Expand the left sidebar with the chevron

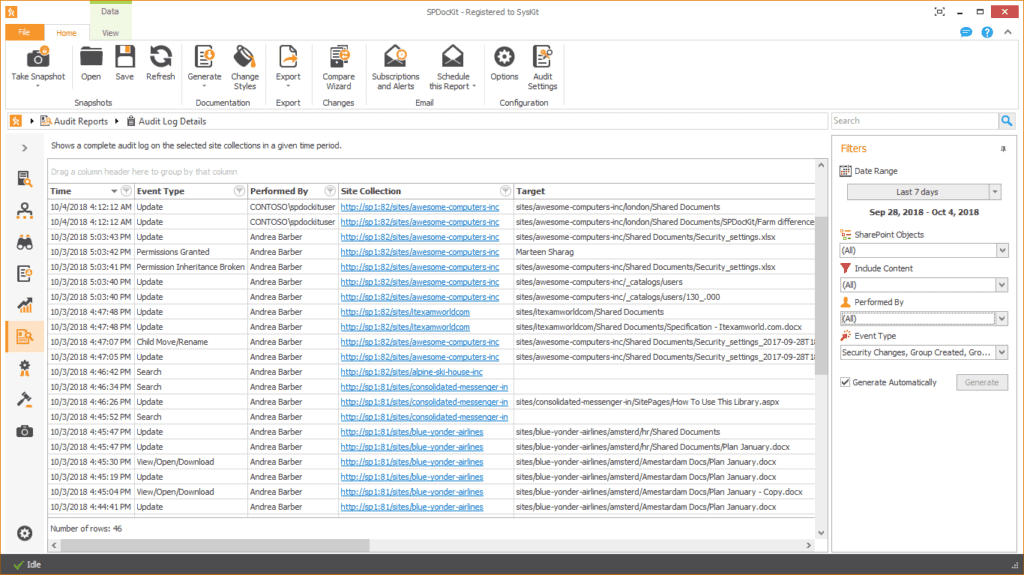(x=25, y=148)
